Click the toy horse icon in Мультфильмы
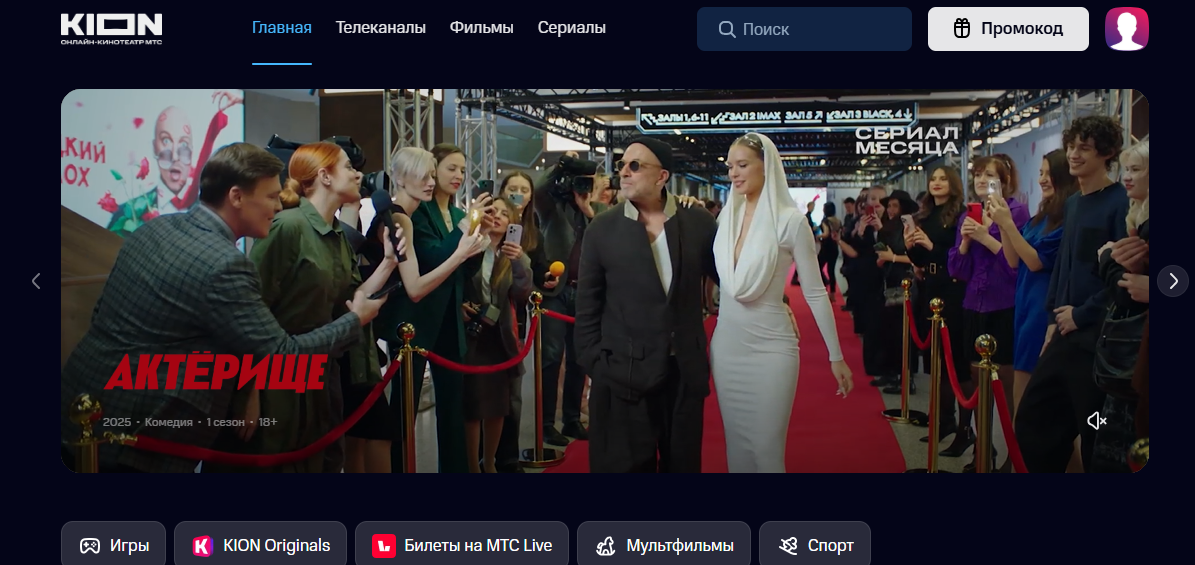Viewport: 1195px width, 565px height. coord(606,546)
